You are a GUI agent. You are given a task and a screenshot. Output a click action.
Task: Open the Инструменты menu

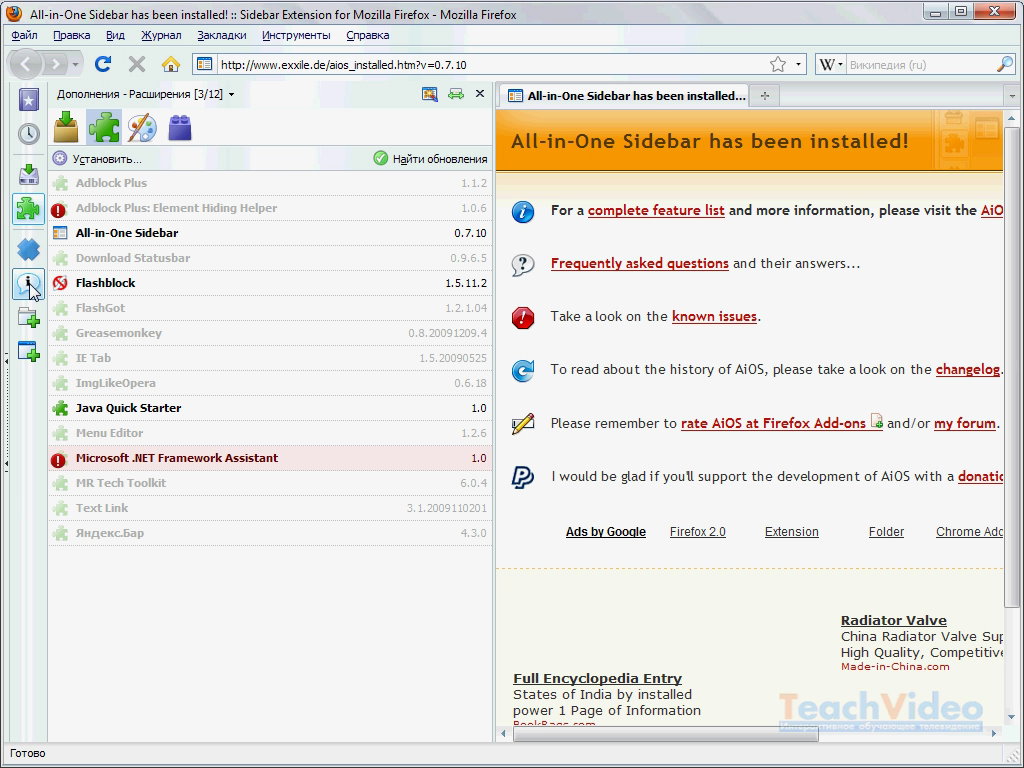pos(296,35)
